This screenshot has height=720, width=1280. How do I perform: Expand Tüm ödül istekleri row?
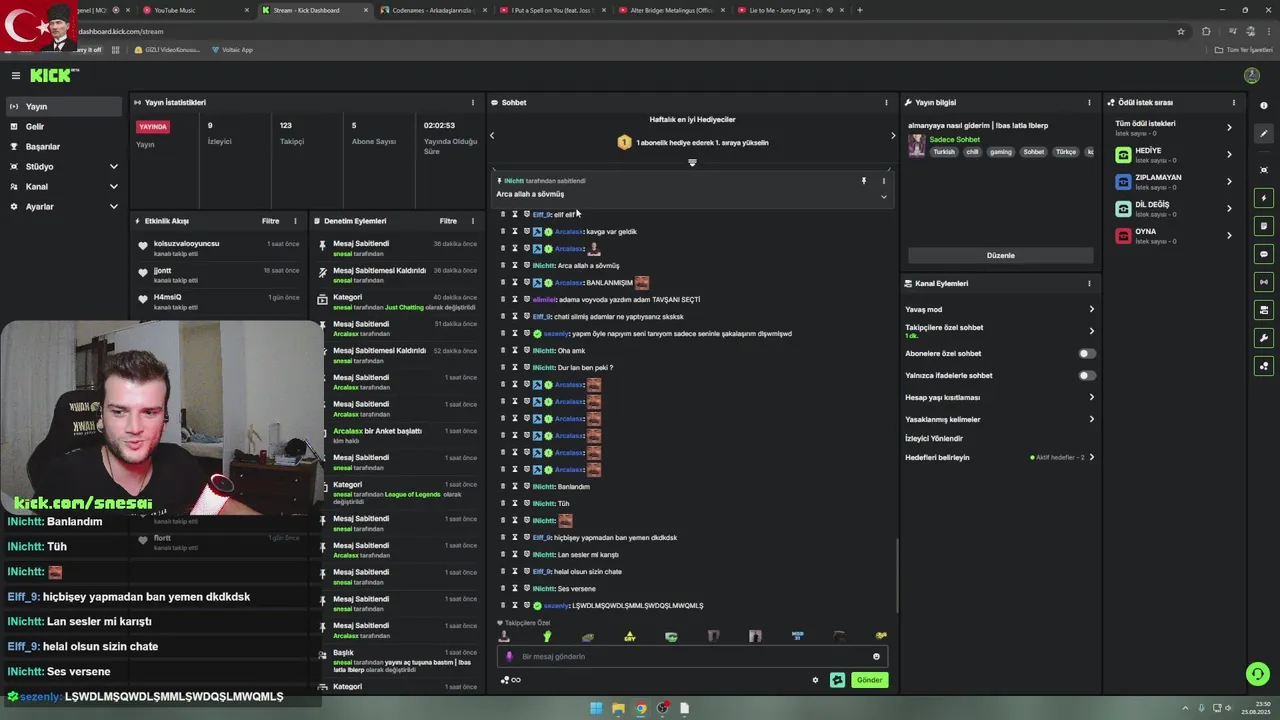(1176, 127)
